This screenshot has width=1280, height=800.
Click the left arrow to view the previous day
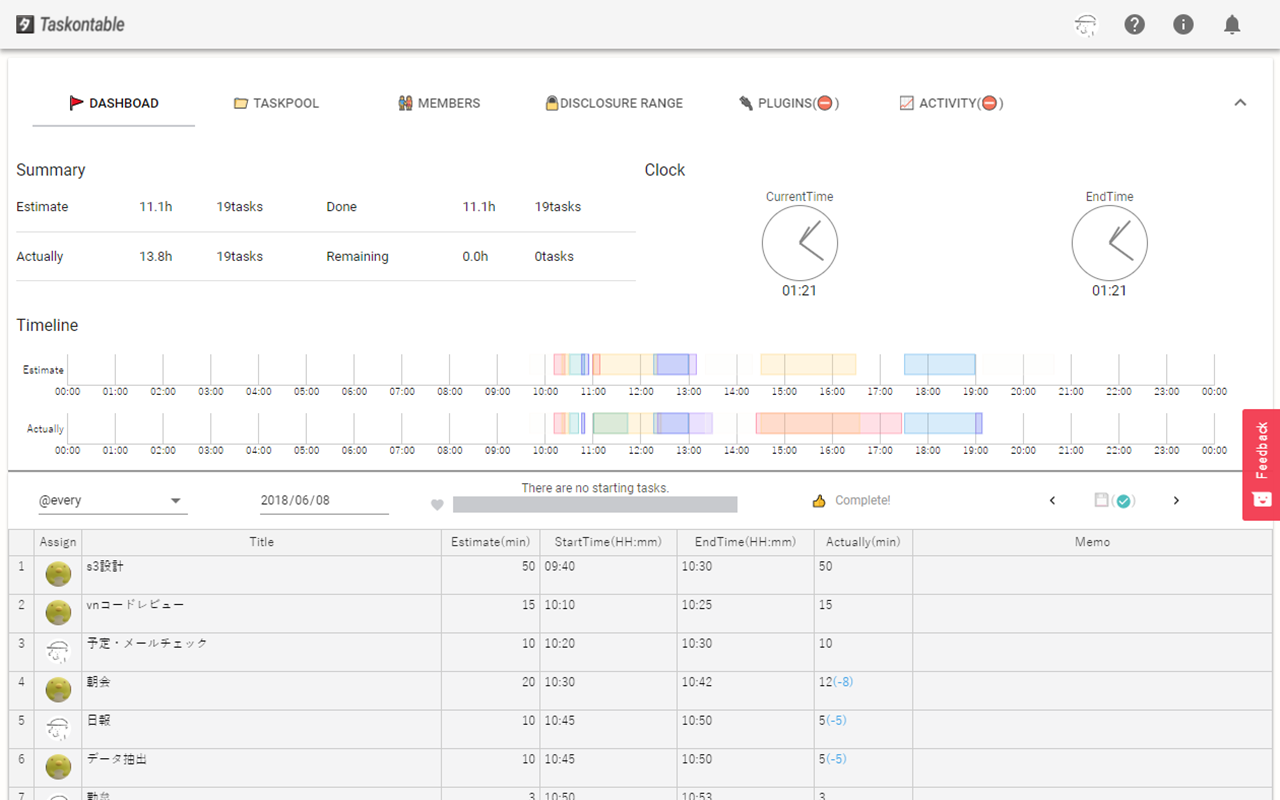[1051, 500]
